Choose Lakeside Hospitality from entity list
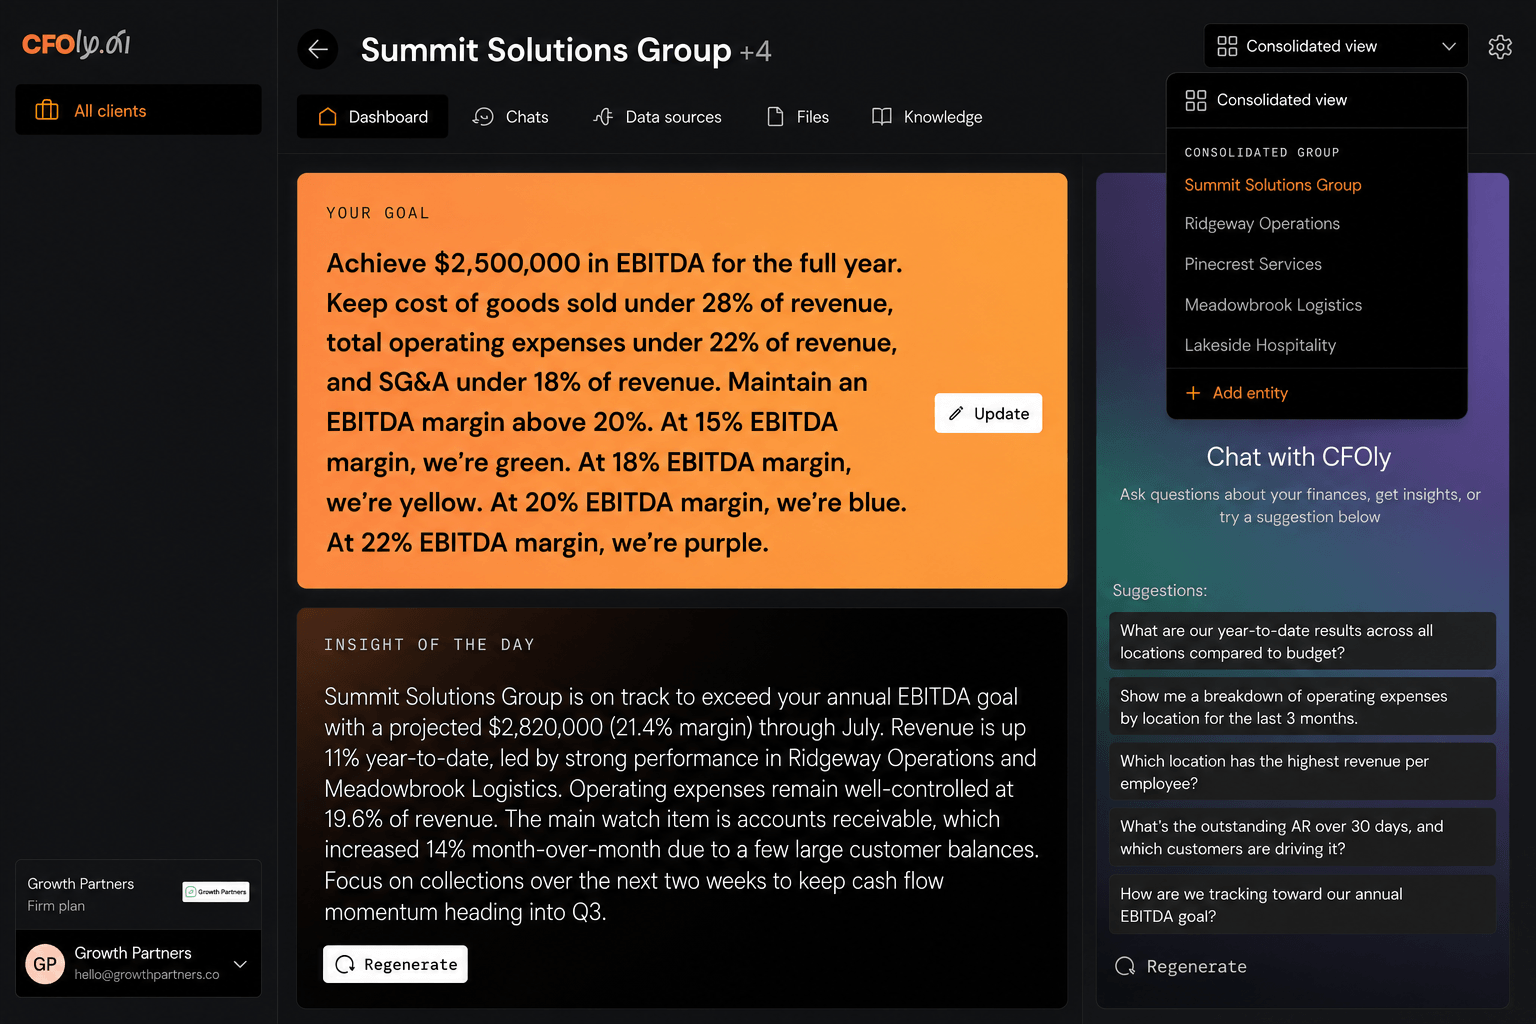The image size is (1536, 1024). 1260,345
